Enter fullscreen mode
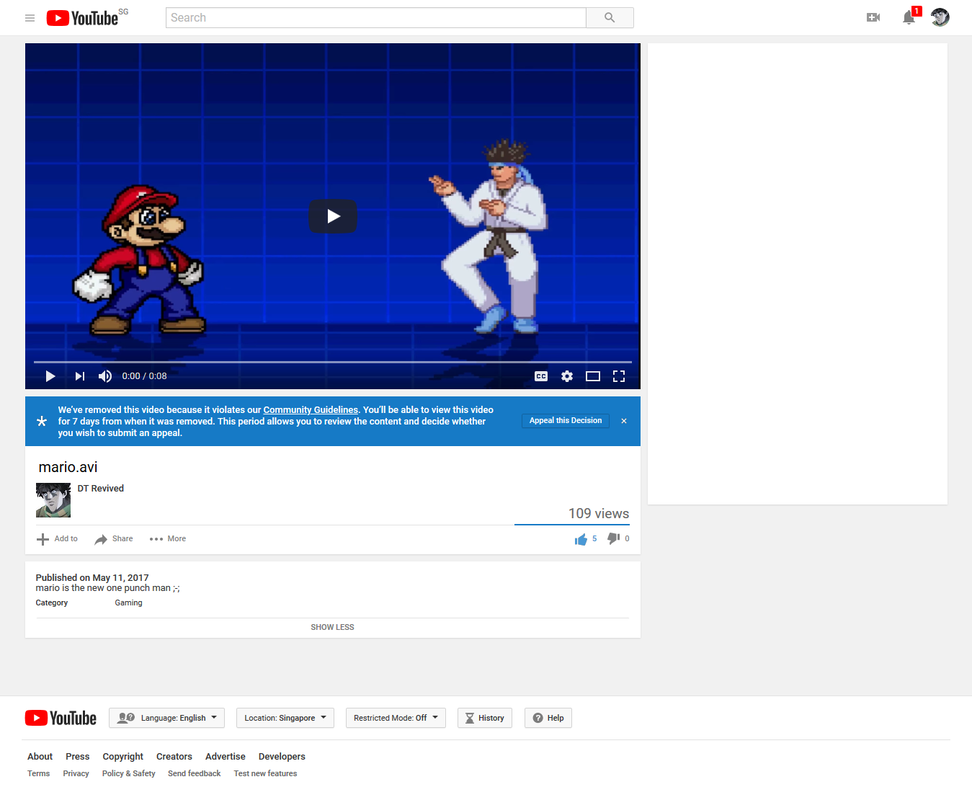Viewport: 972px width, 800px height. point(619,376)
